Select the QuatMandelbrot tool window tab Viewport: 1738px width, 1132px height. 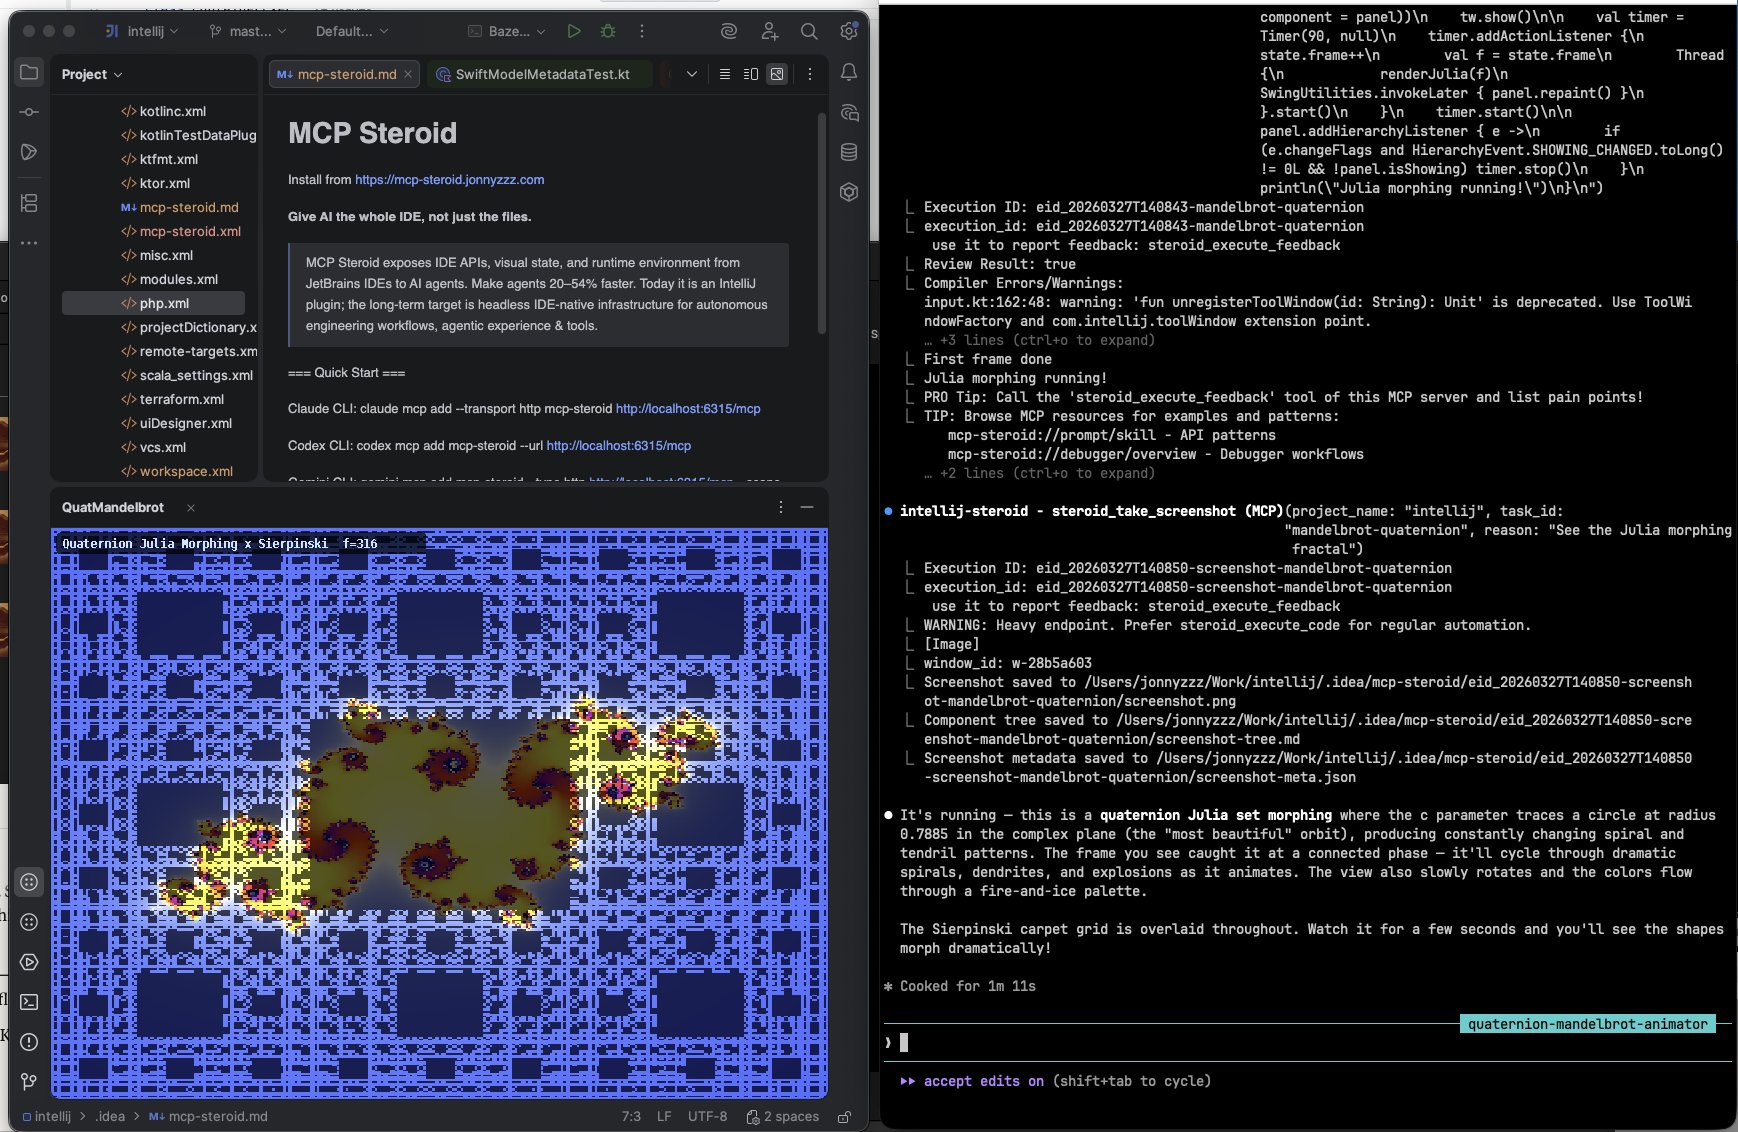(113, 507)
